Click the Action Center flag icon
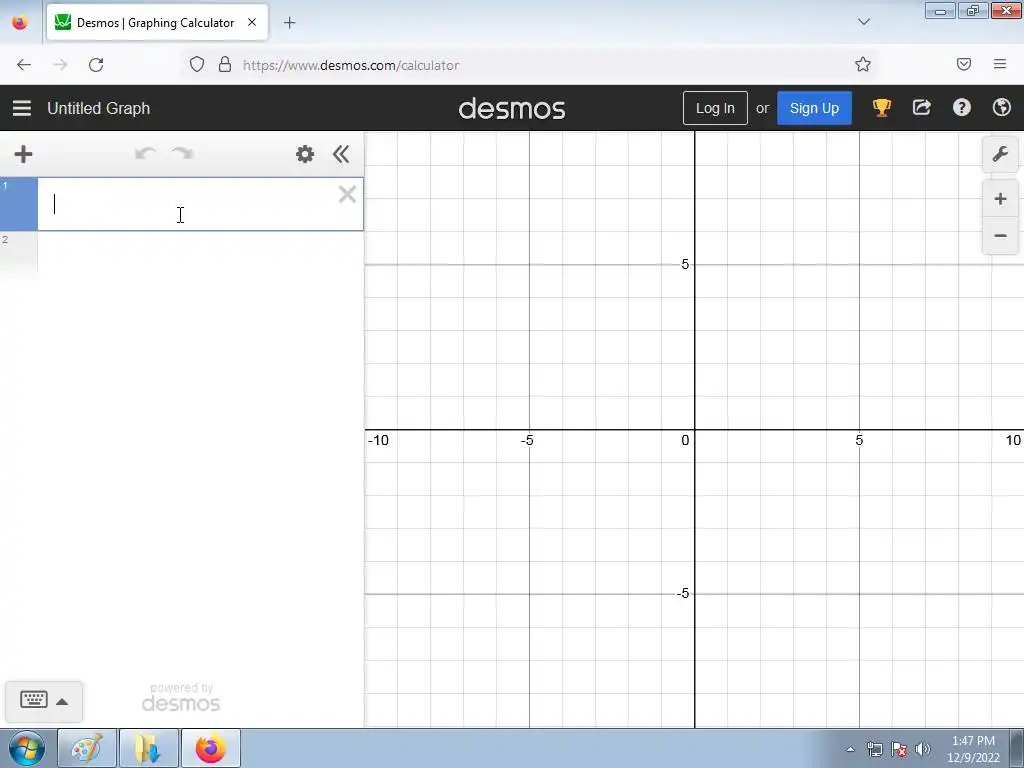 899,749
